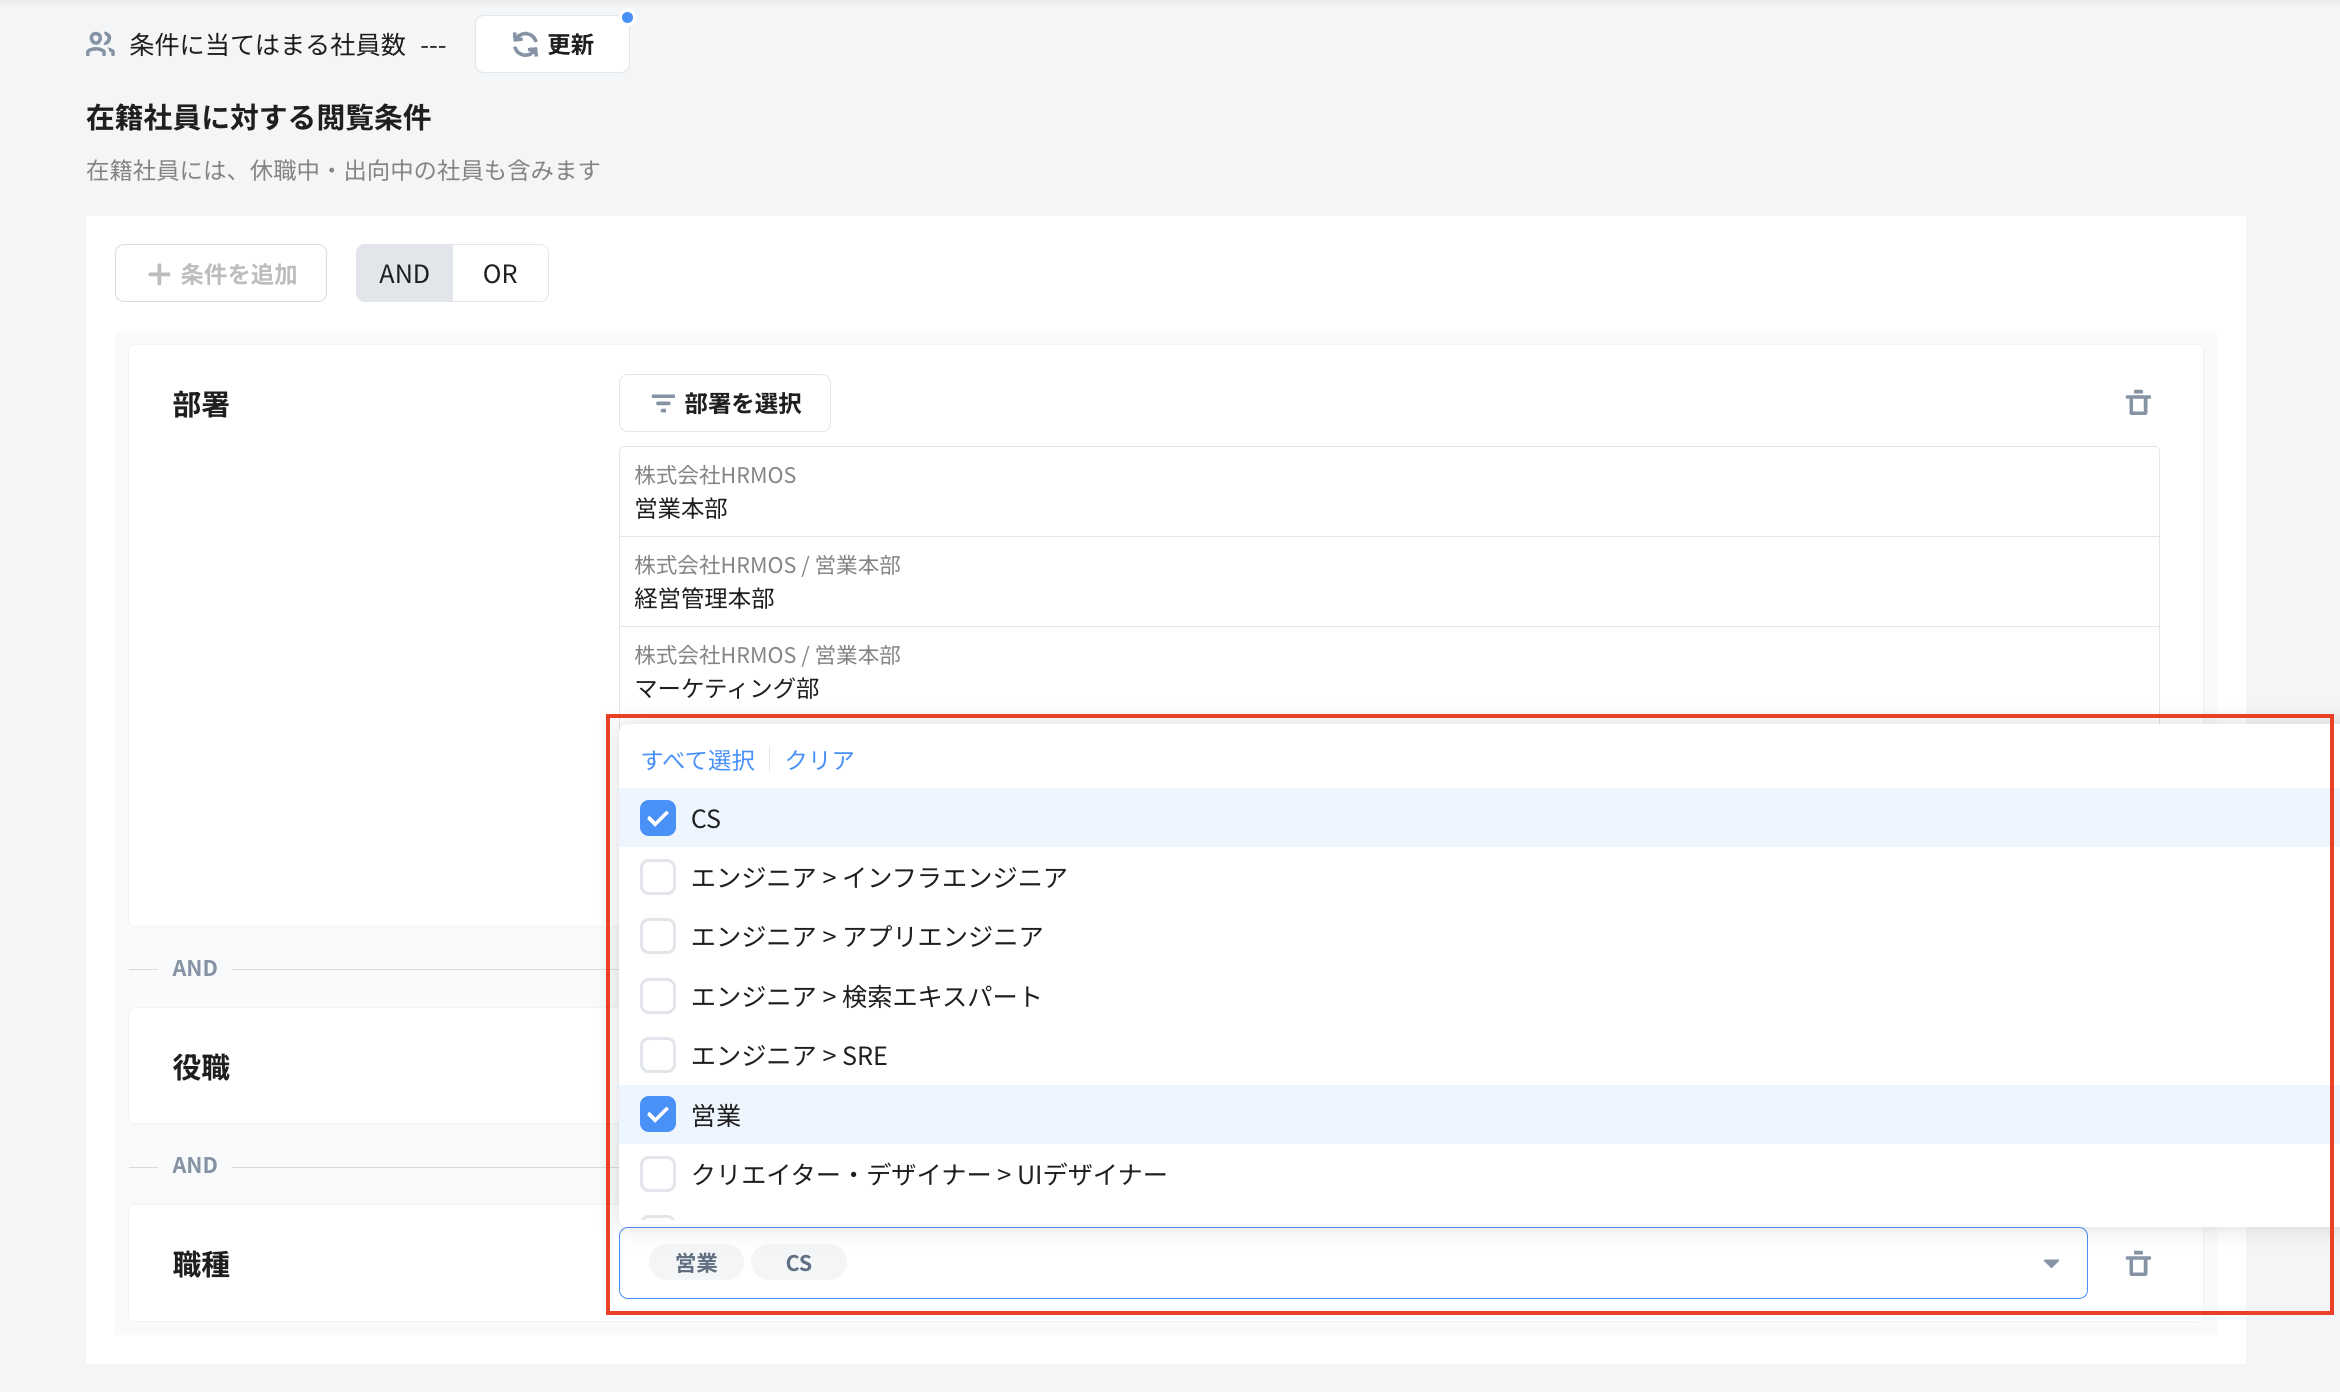Click クリア link in dropdown
This screenshot has width=2340, height=1392.
[819, 760]
